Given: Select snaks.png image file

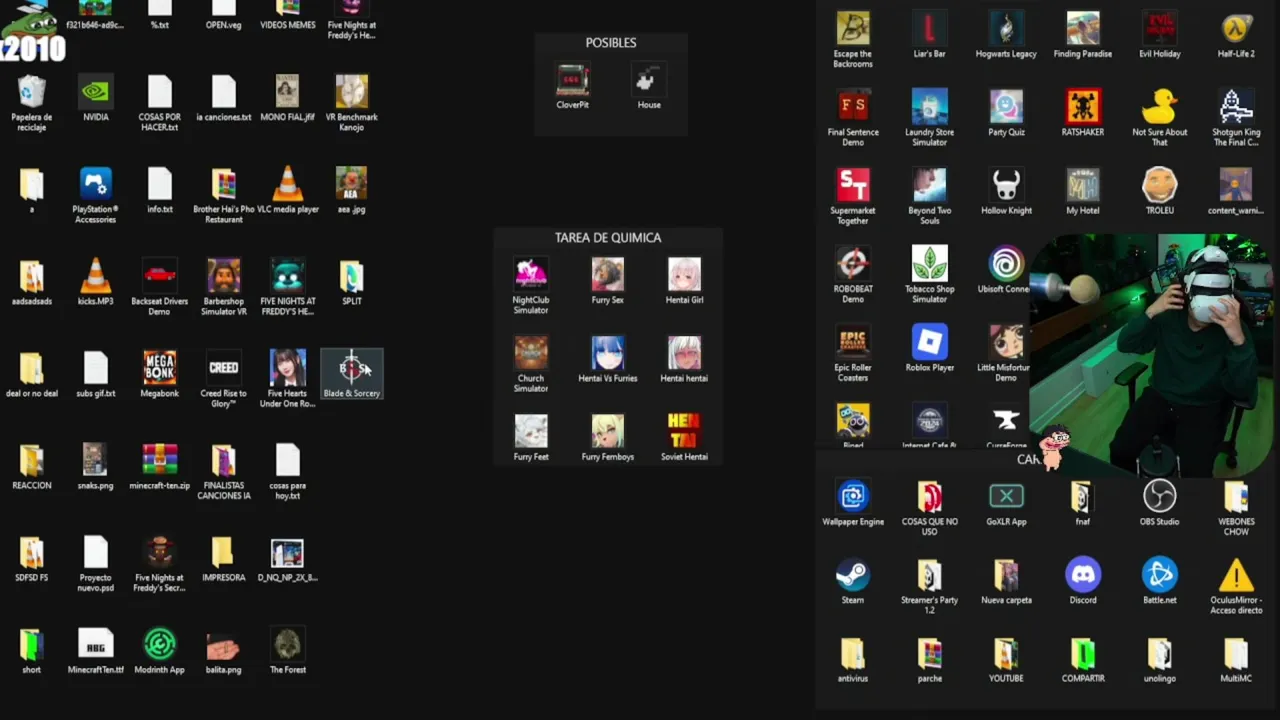Looking at the screenshot, I should click(96, 460).
